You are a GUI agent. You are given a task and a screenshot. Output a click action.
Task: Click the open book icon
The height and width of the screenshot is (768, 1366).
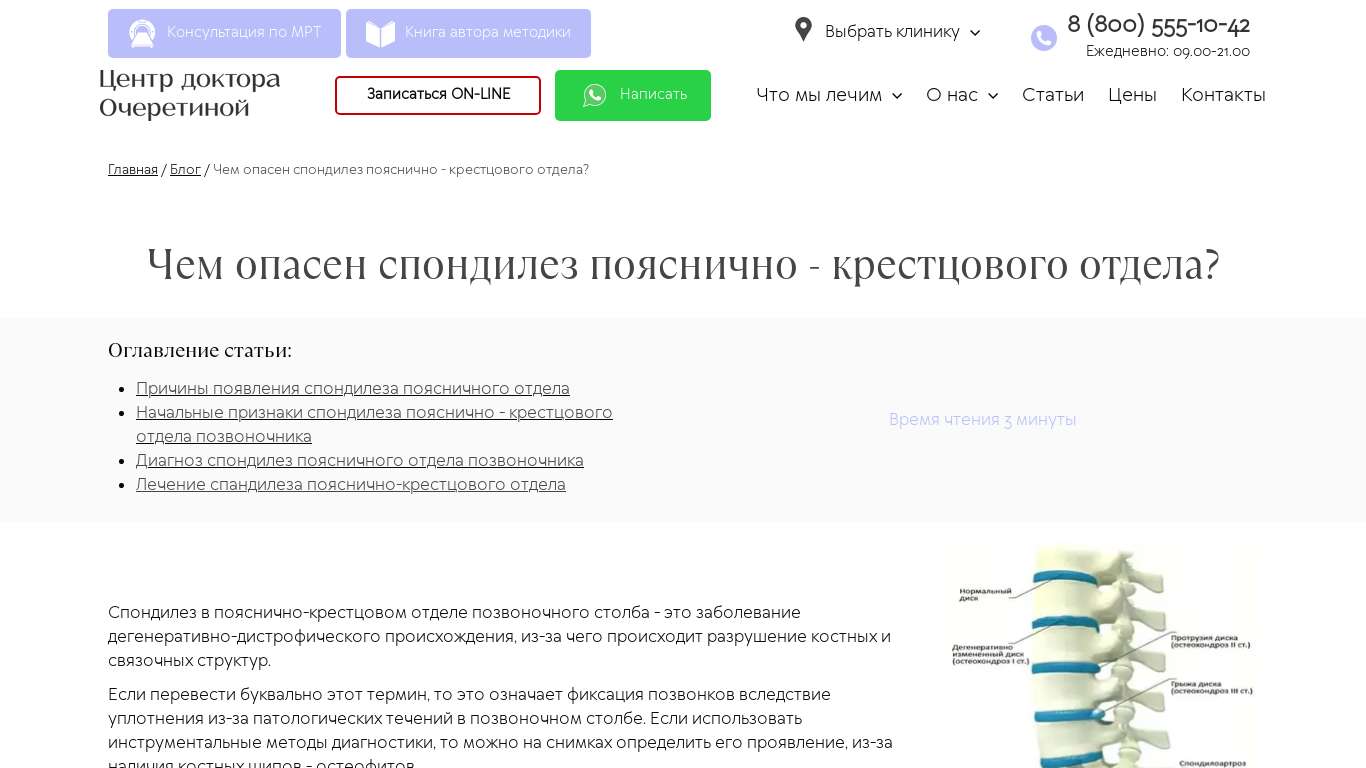[380, 33]
